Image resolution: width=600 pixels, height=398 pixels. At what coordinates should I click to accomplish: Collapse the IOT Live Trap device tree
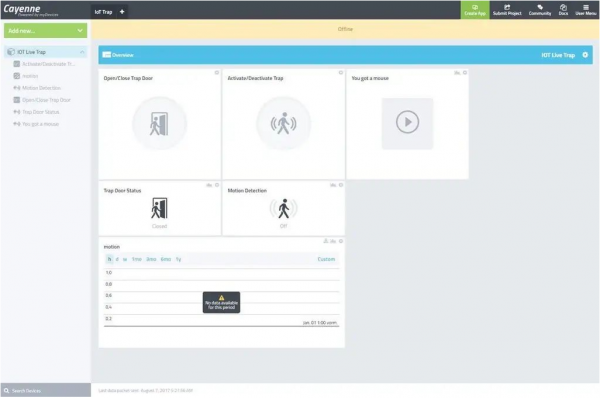(82, 52)
